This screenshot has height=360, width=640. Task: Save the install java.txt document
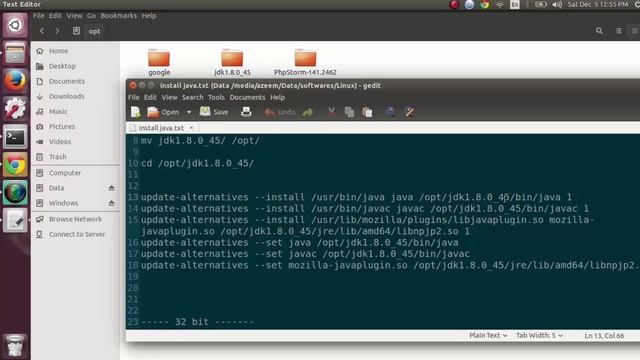pos(214,112)
